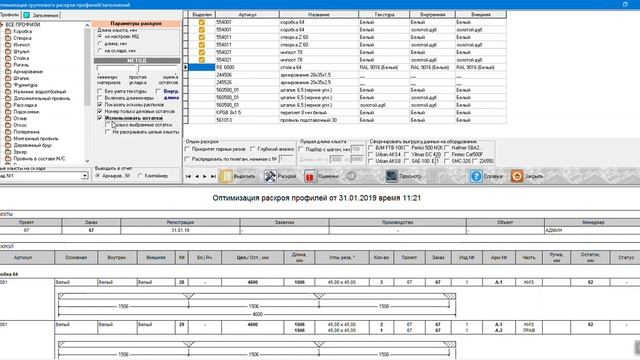Open the Справка help icon
This screenshot has height=360, width=640.
point(476,176)
